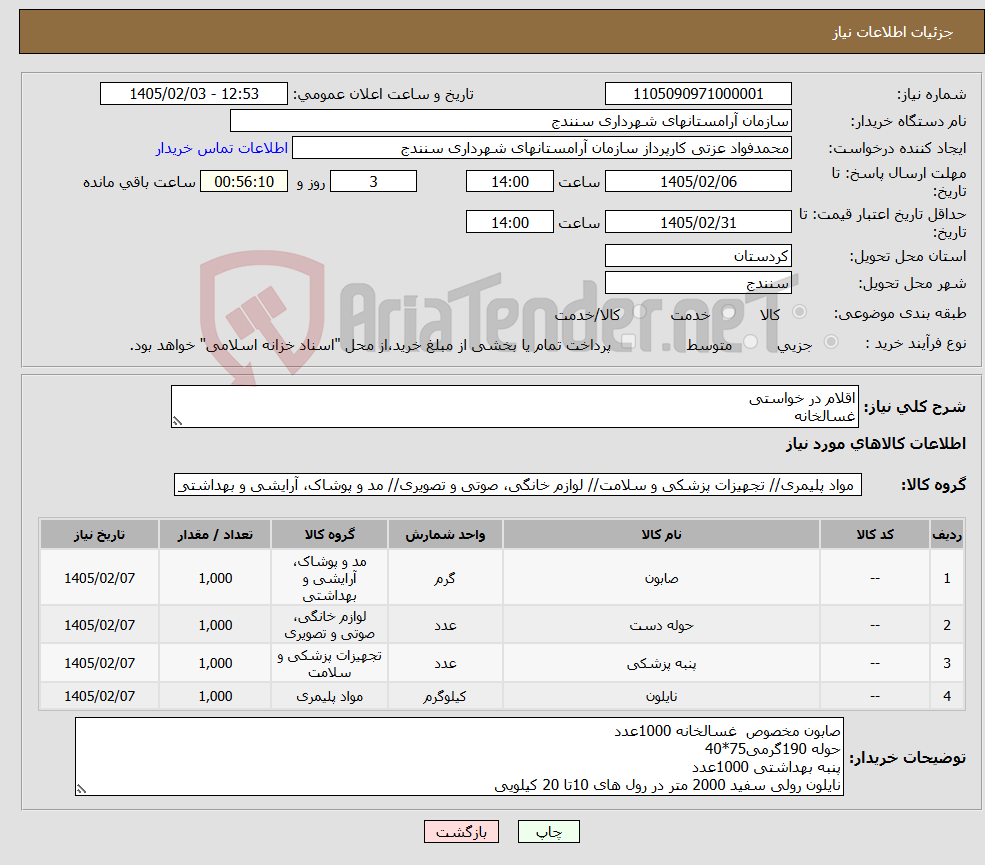Click the remaining time field 00:56:10
The image size is (985, 865).
pos(244,182)
